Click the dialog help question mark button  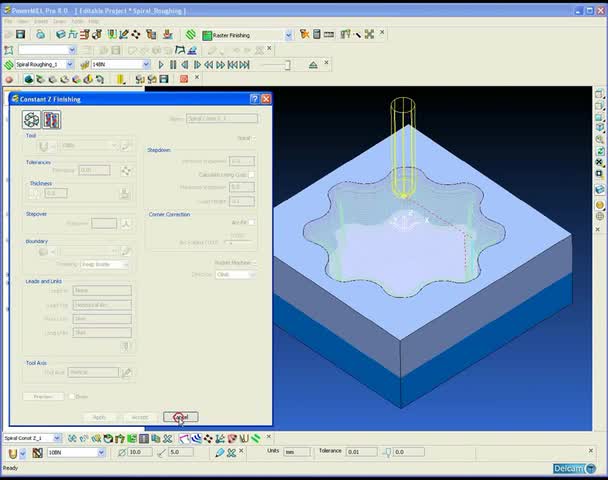coord(254,99)
